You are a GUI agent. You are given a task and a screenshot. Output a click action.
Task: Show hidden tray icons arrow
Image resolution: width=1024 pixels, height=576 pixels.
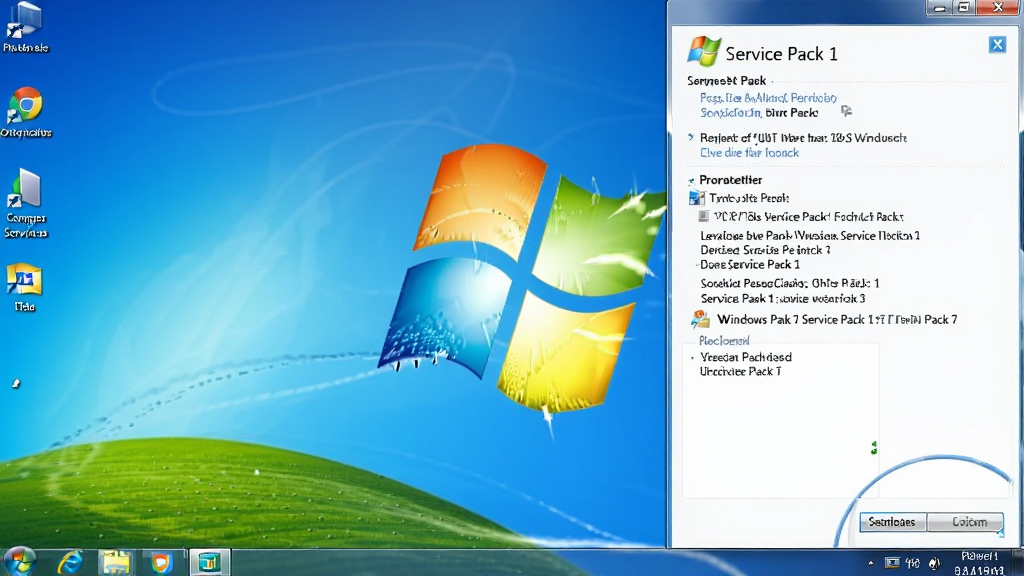[x=871, y=563]
